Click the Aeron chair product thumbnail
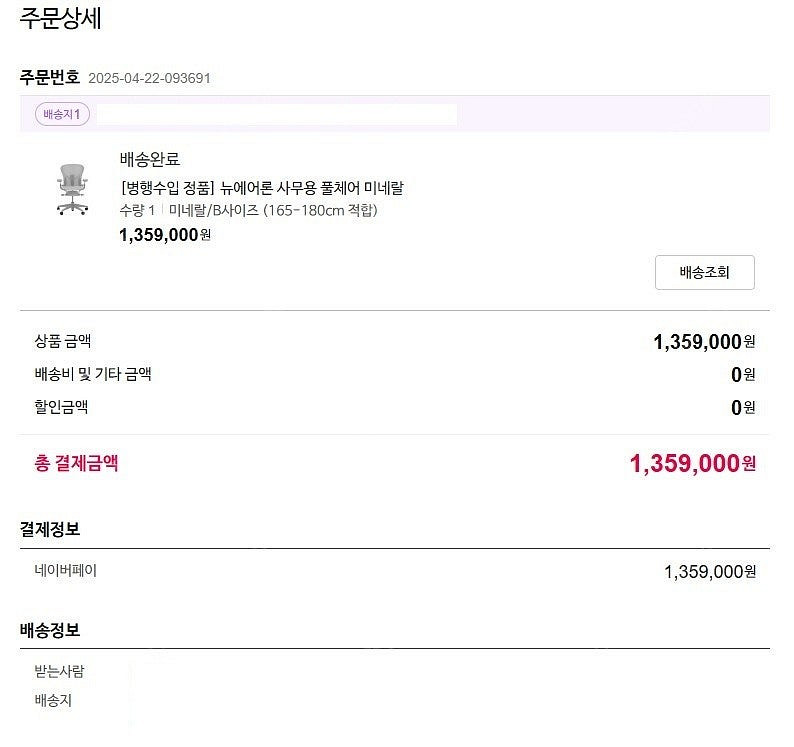794x747 pixels. (71, 189)
